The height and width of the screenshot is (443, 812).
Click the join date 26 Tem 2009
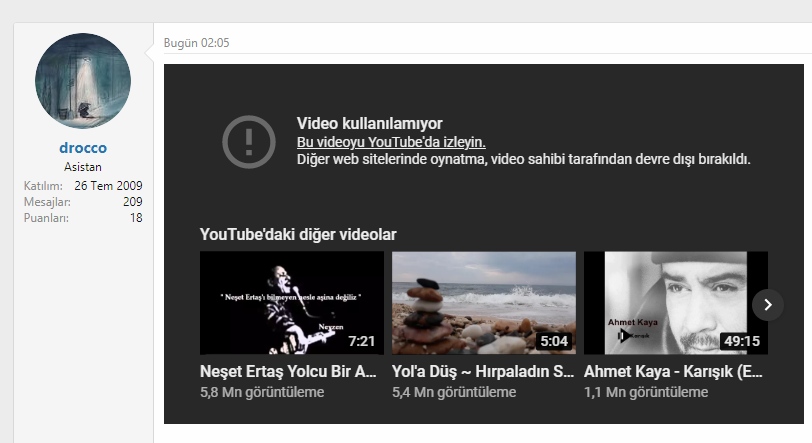coord(108,185)
